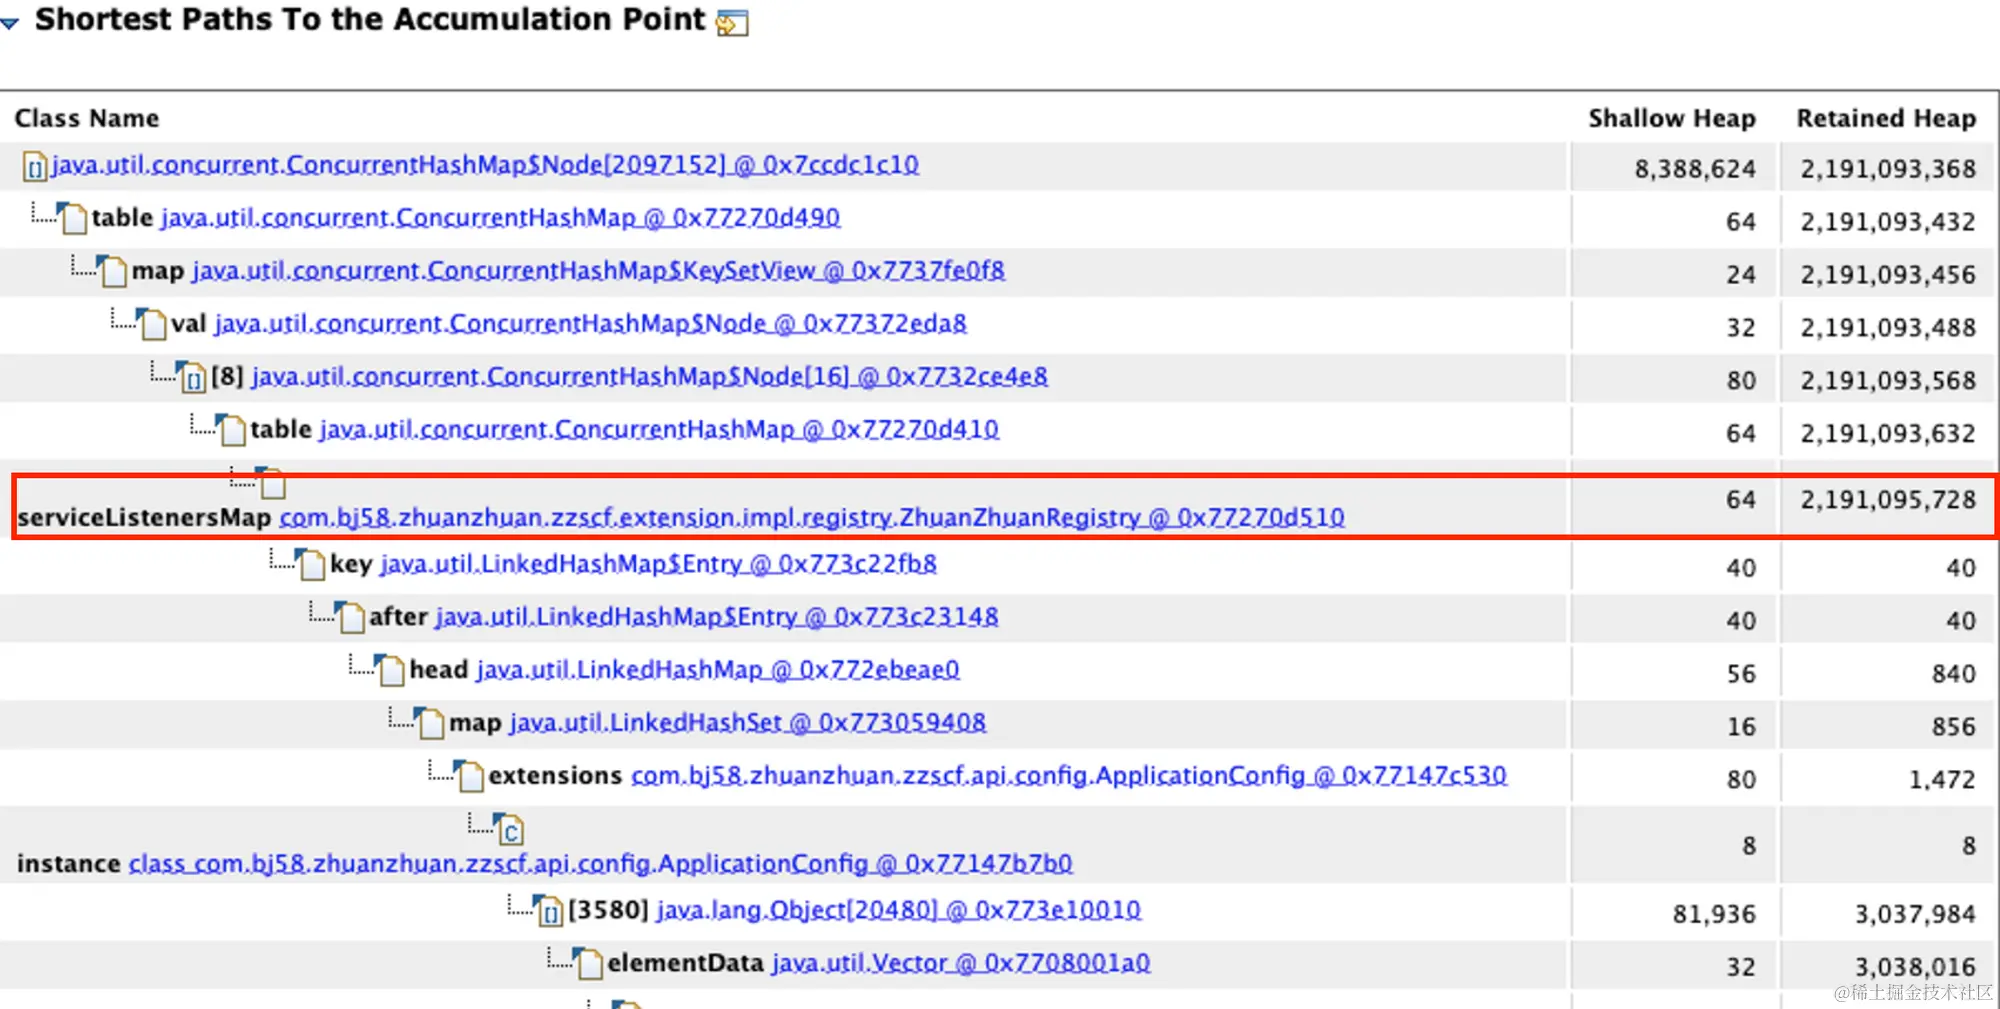Open ZhuanZhuanRegistry @ 0x77270d510 link
Image resolution: width=2000 pixels, height=1009 pixels.
pos(811,518)
